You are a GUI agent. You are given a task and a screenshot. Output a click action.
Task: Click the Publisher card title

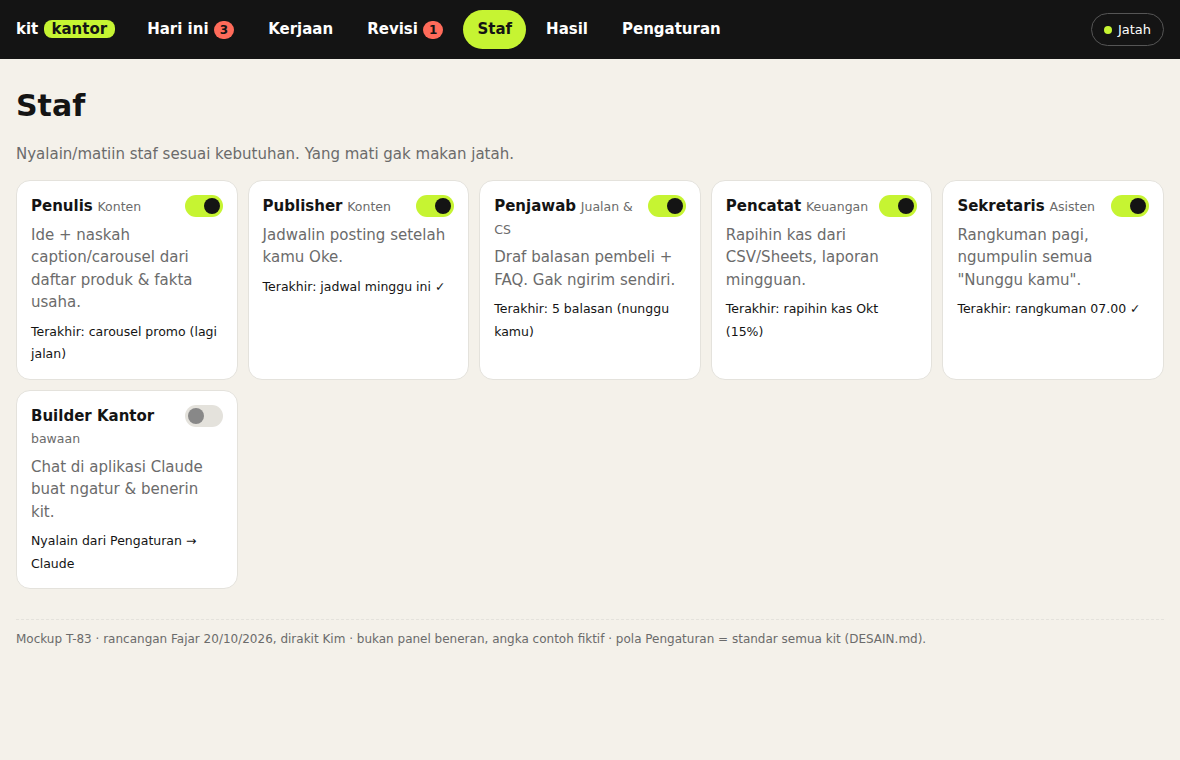[303, 205]
